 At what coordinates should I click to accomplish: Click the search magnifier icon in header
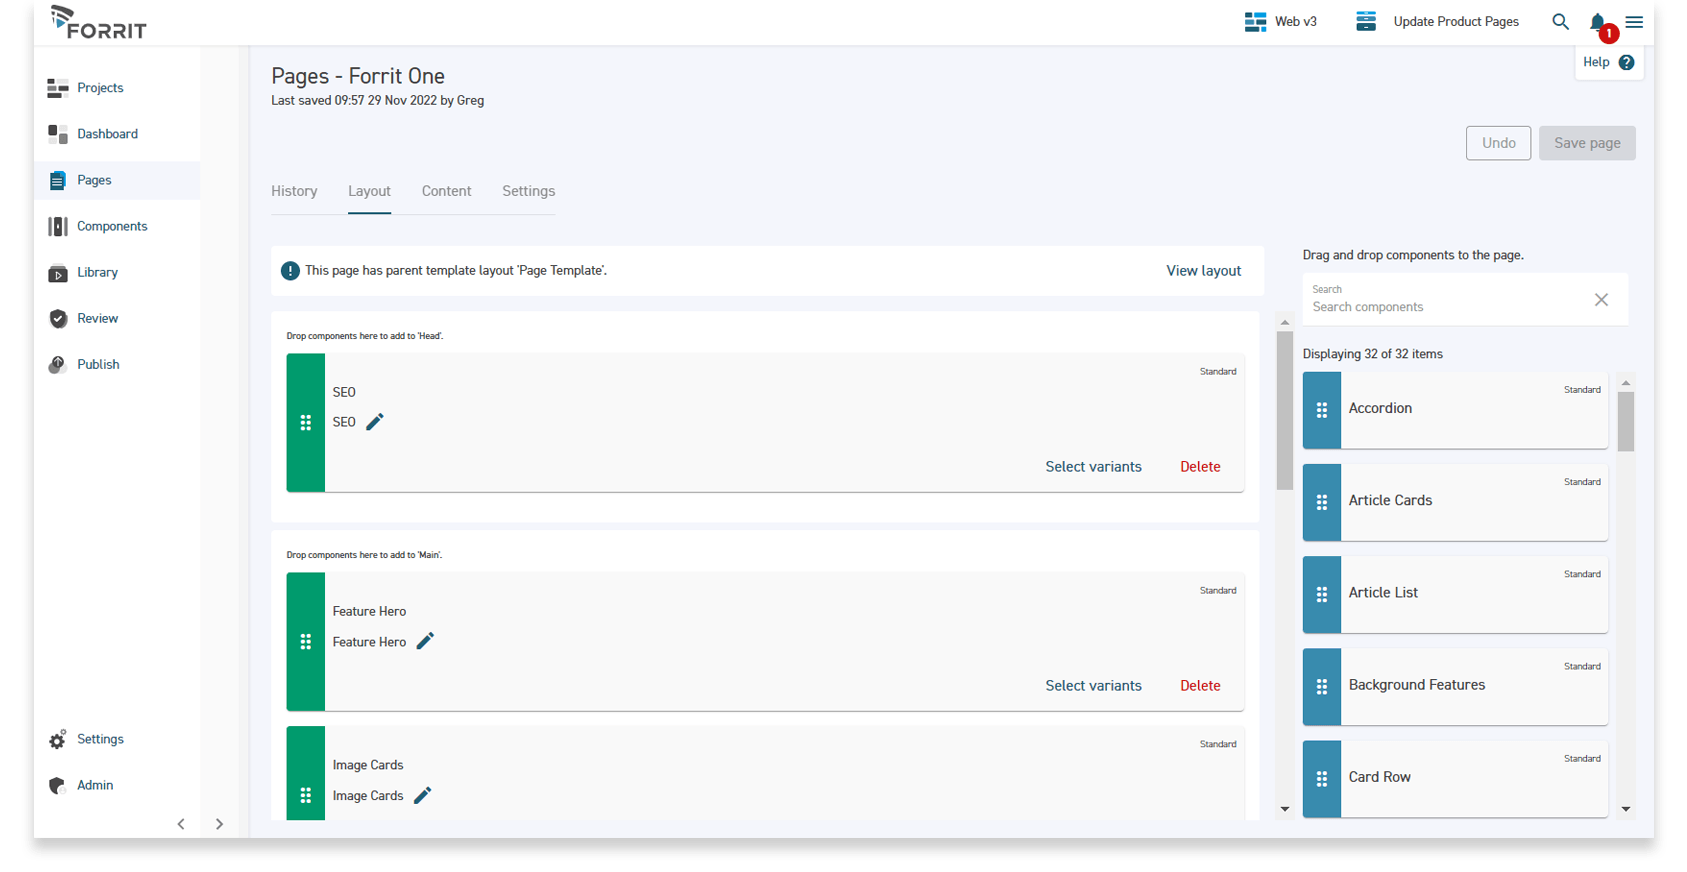1560,22
